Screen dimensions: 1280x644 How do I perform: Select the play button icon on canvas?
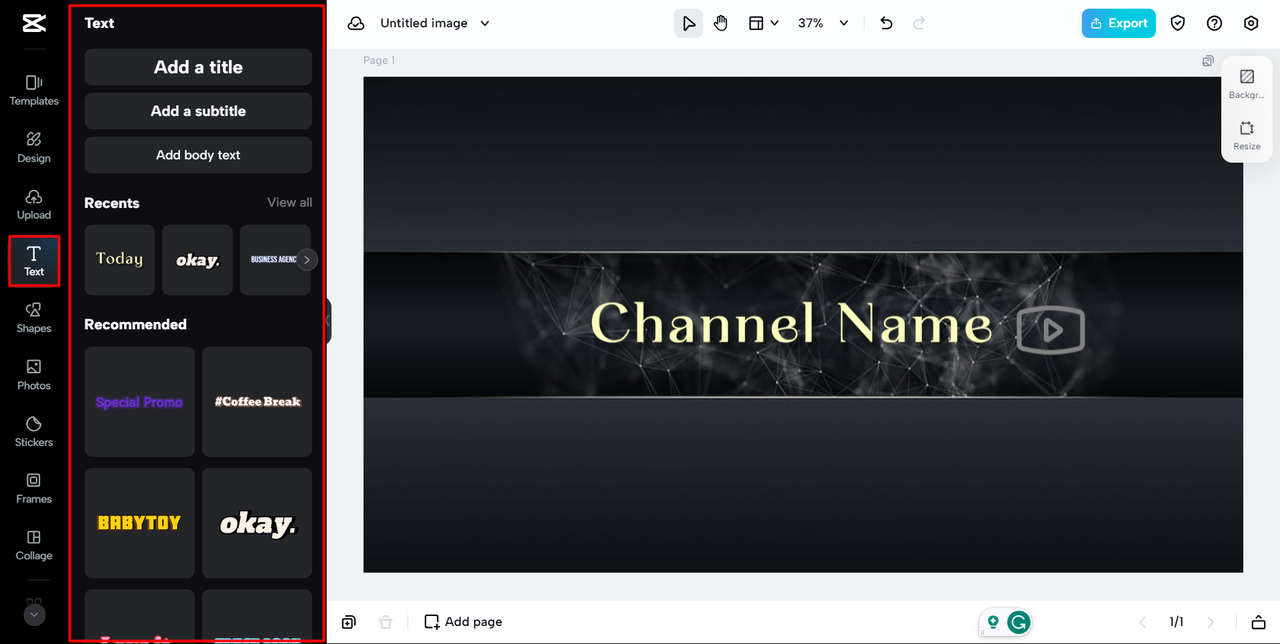tap(1050, 330)
